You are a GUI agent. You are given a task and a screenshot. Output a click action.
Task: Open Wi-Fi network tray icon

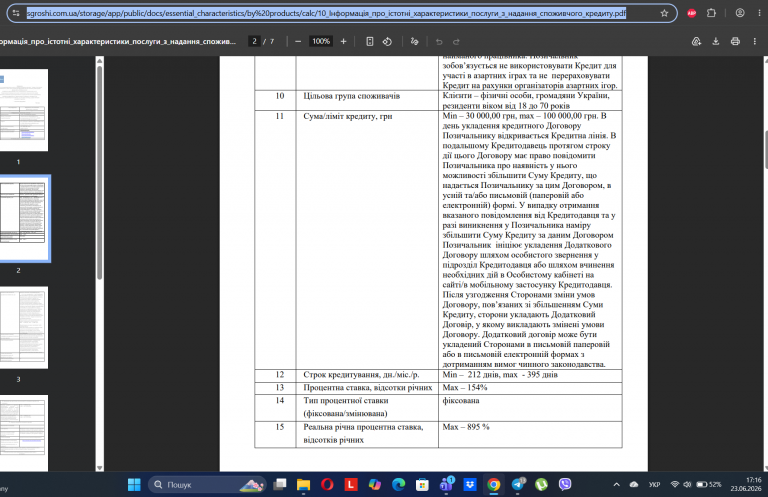pyautogui.click(x=674, y=485)
